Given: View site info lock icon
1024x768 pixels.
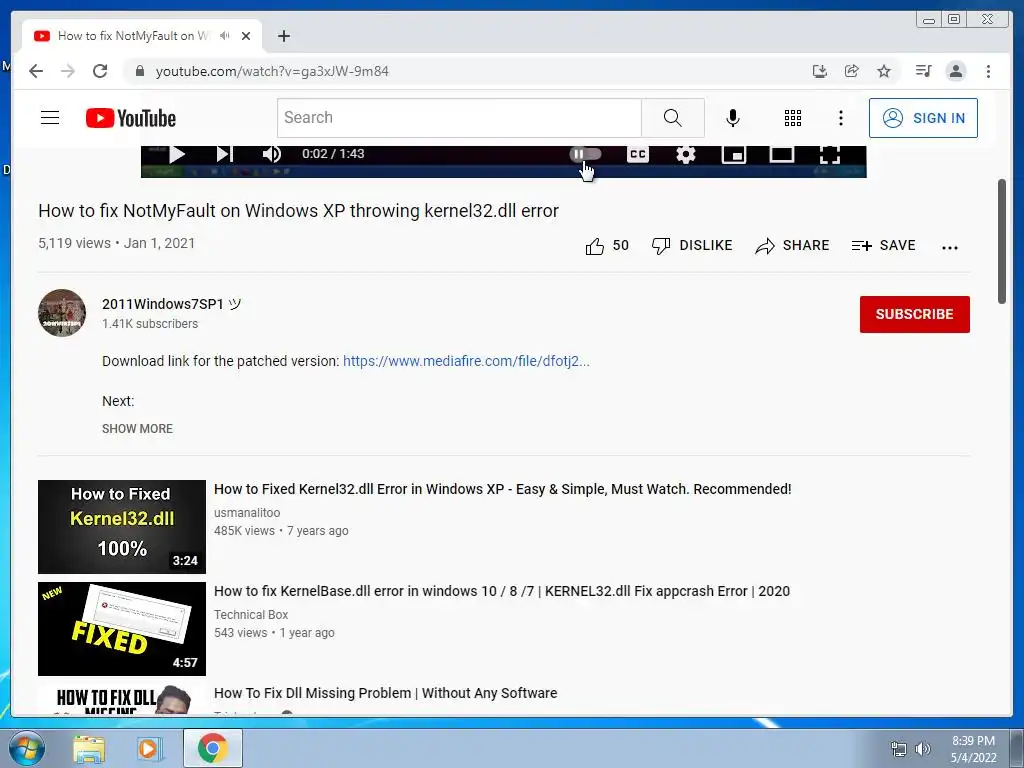Looking at the screenshot, I should (x=139, y=71).
